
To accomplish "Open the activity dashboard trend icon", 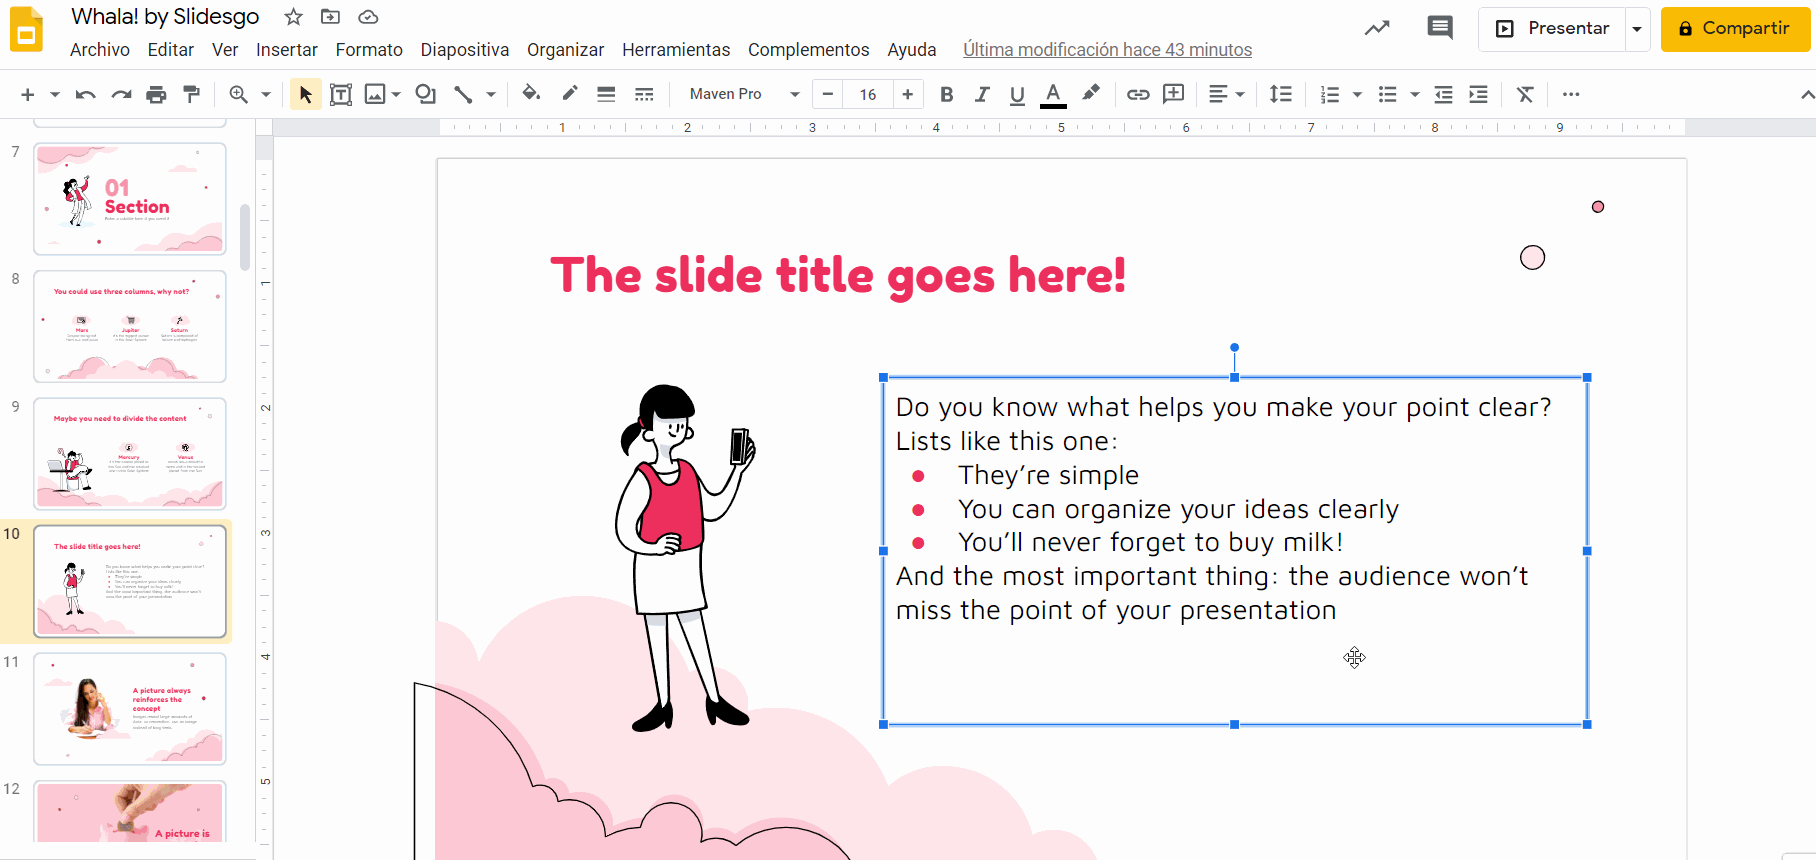I will click(x=1377, y=28).
